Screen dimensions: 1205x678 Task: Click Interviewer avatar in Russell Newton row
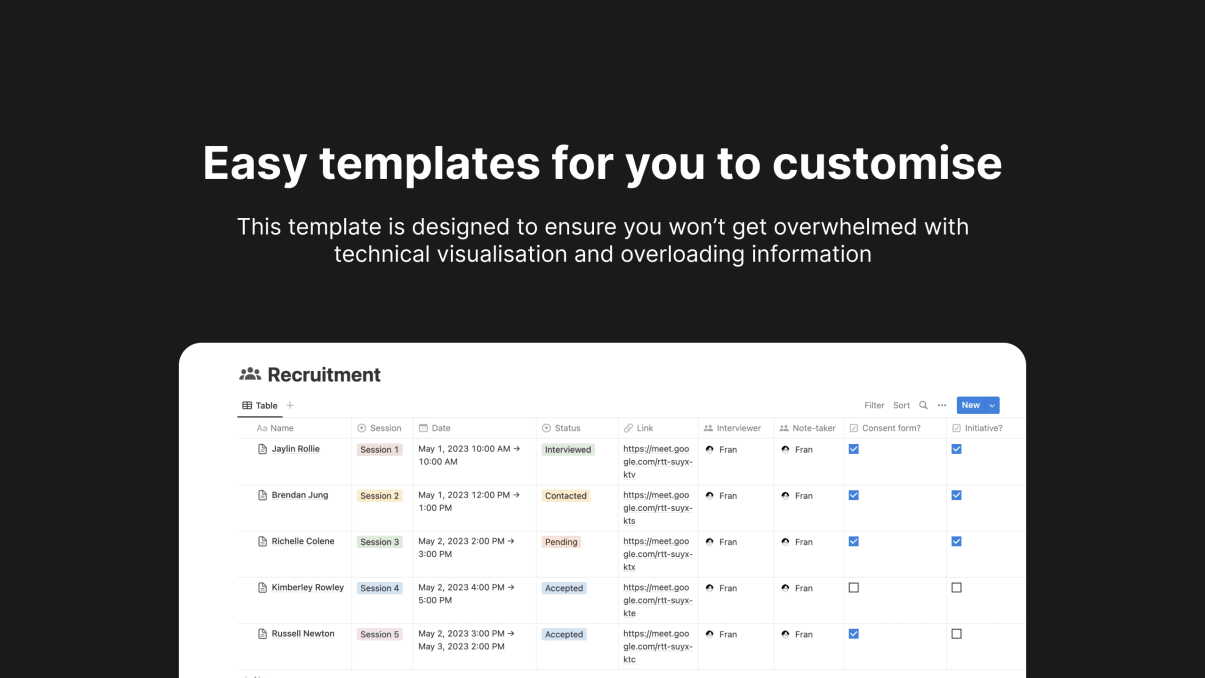710,633
